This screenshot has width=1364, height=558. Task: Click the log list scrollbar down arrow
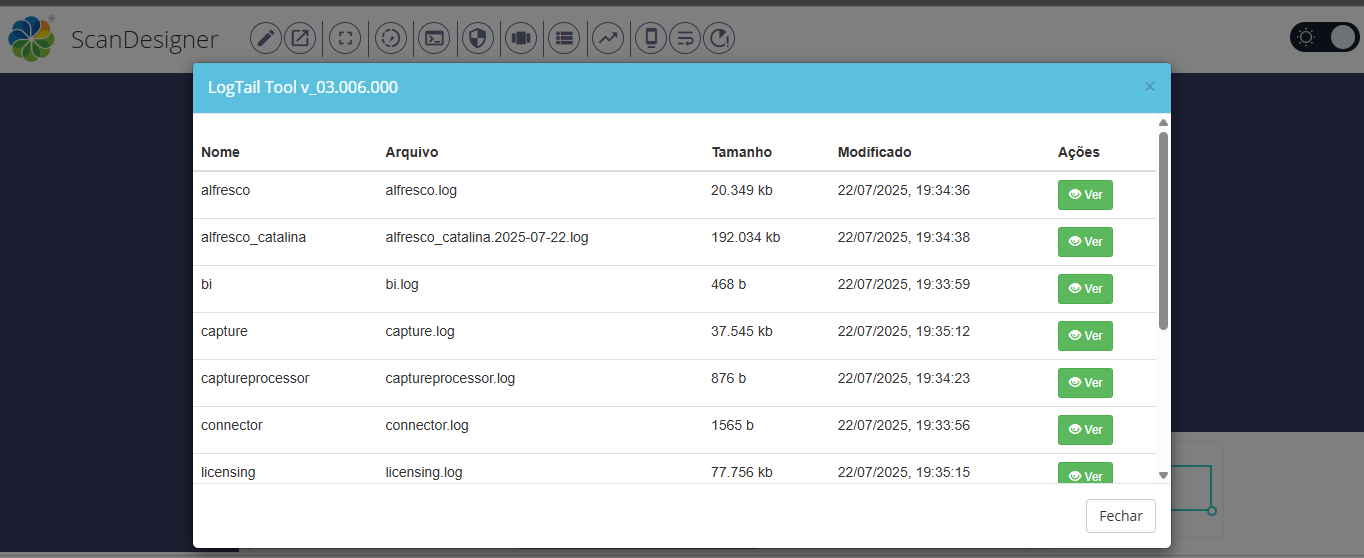(1163, 475)
